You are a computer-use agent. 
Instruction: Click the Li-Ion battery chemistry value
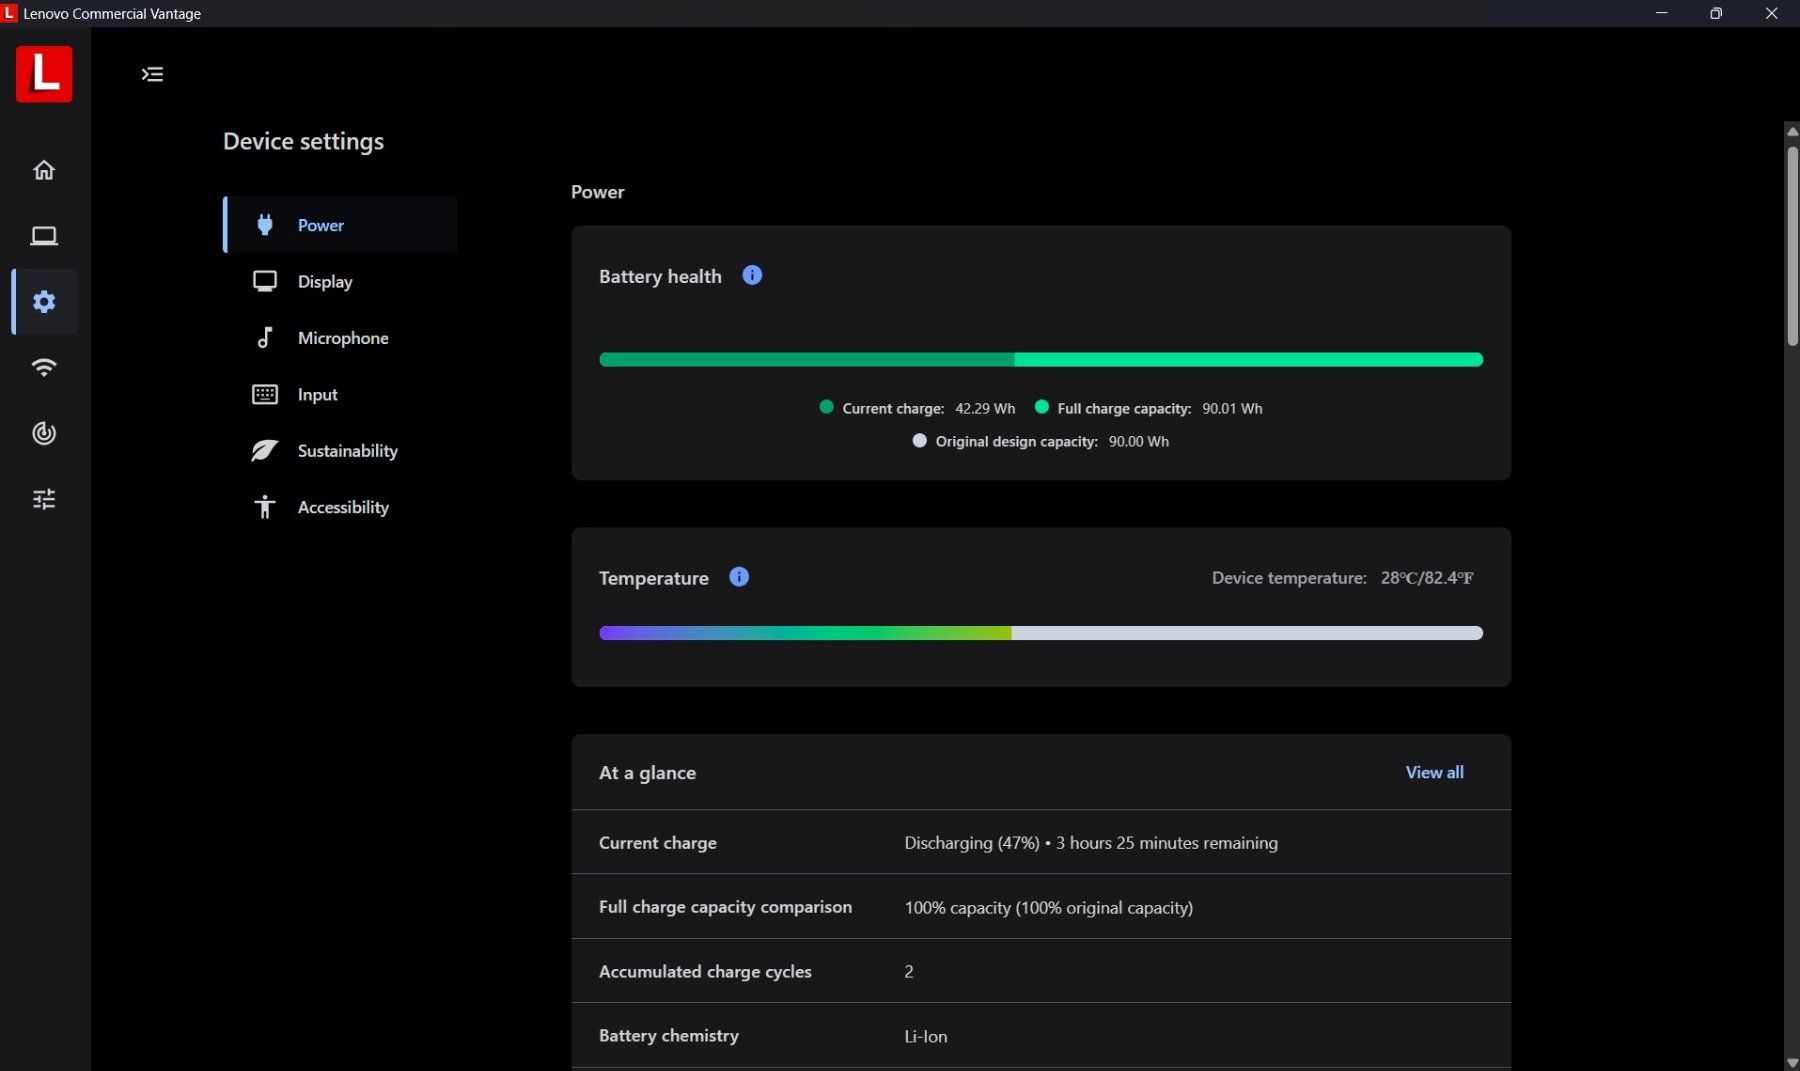coord(926,1036)
